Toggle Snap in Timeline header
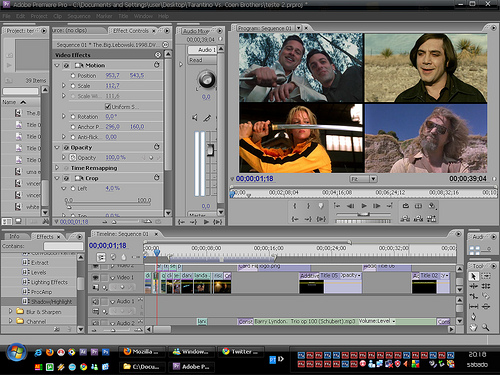500x375 pixels. click(x=101, y=257)
